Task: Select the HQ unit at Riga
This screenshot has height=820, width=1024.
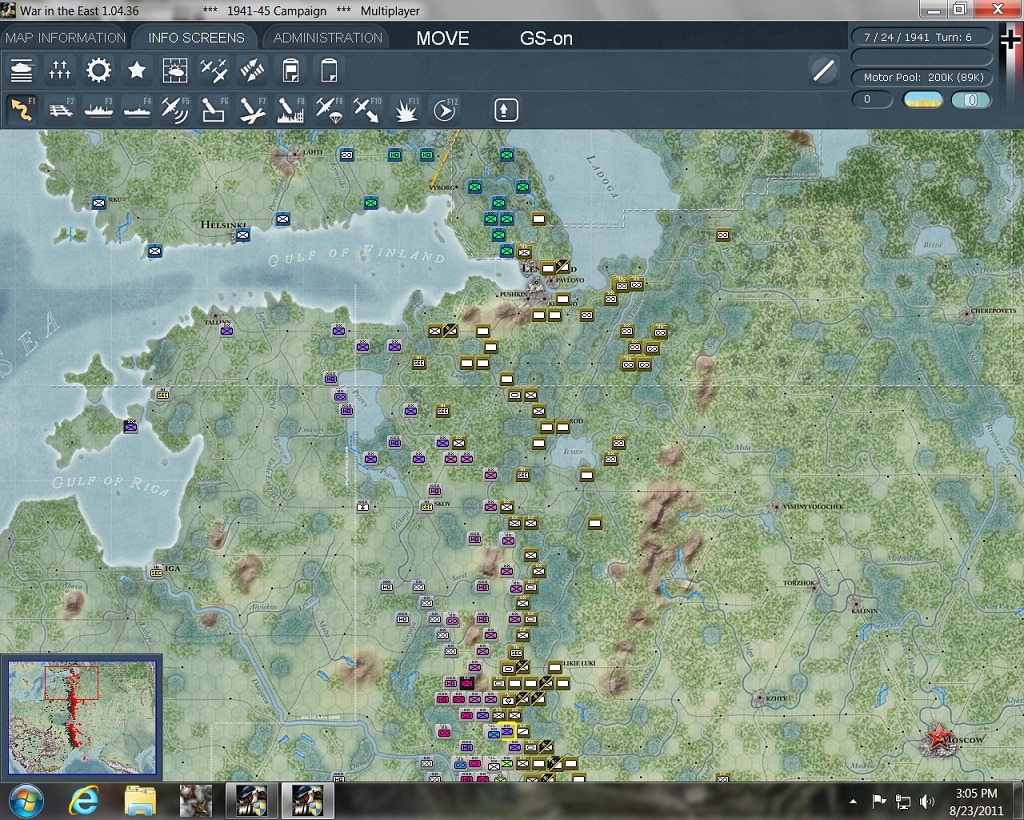Action: point(156,573)
